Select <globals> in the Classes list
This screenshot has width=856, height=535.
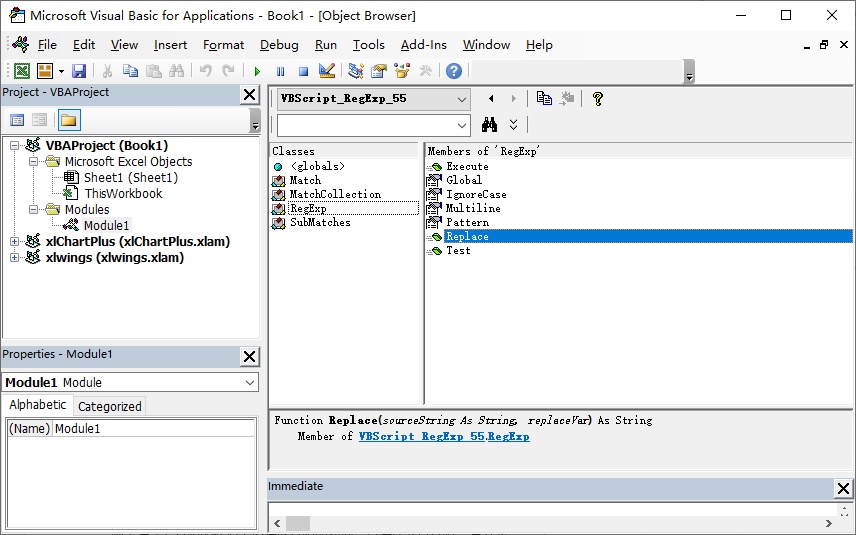pos(317,167)
